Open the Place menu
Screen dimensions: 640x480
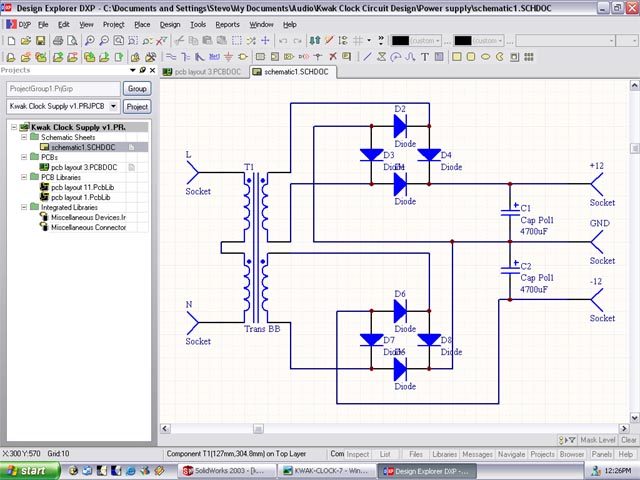click(142, 24)
